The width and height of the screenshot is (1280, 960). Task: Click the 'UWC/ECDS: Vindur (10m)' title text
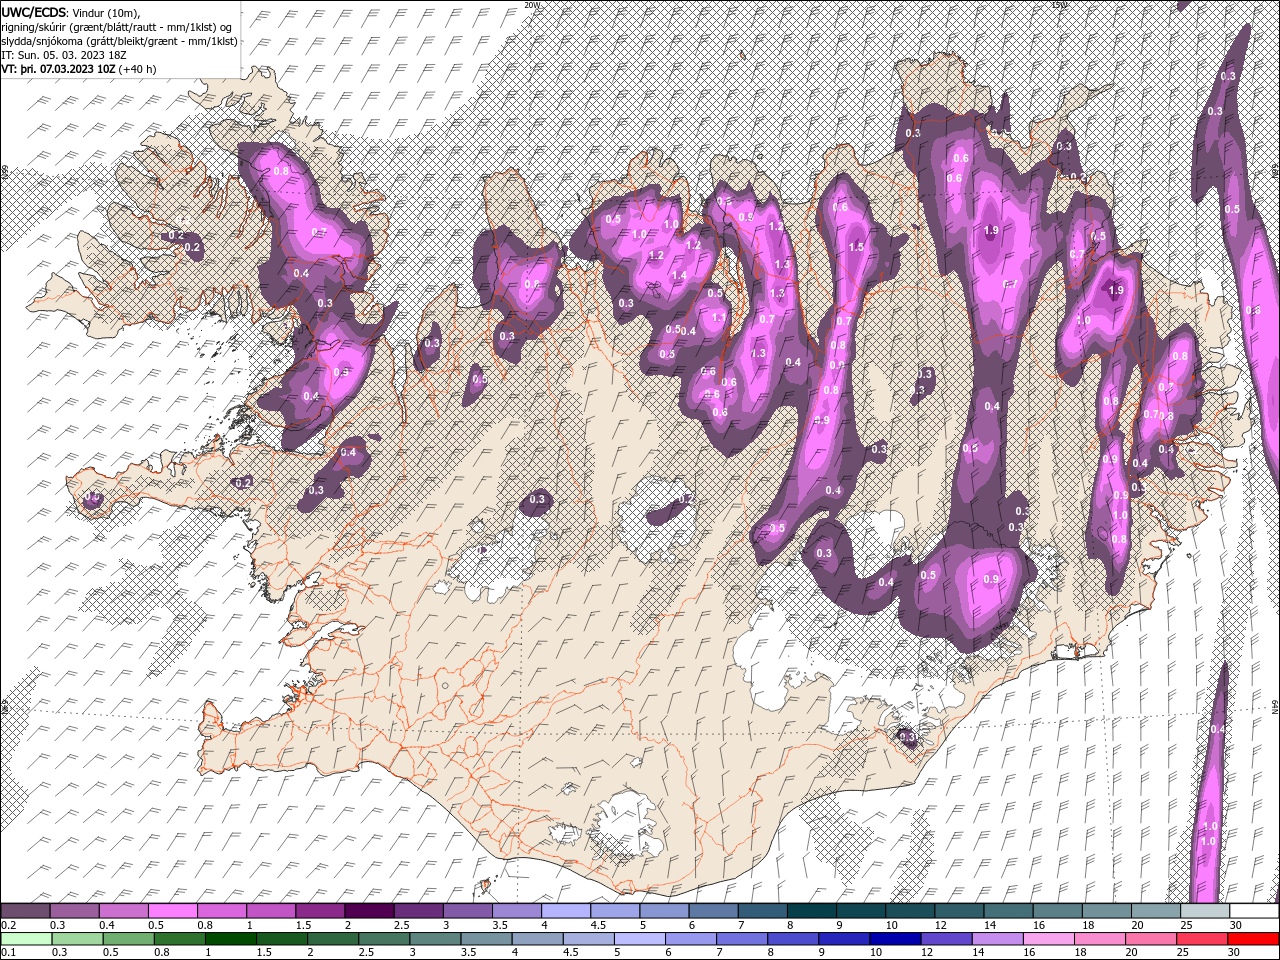click(71, 12)
